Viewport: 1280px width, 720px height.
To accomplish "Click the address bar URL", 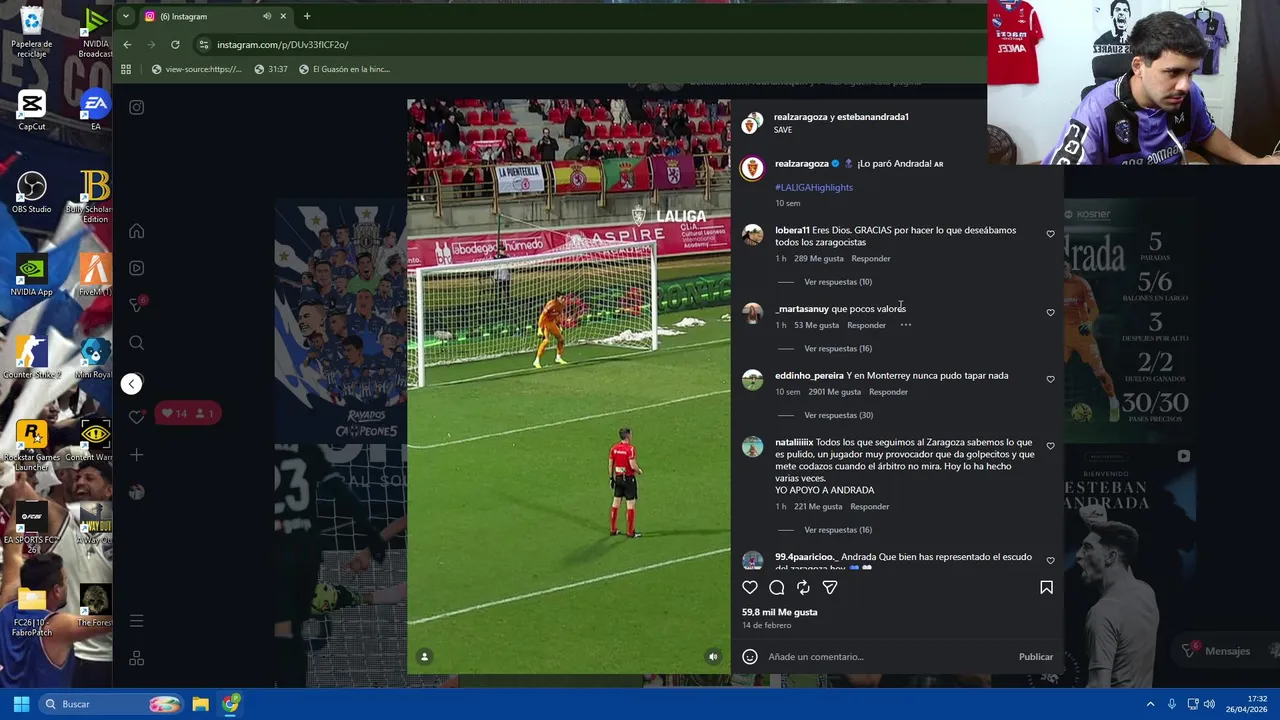I will pyautogui.click(x=283, y=45).
